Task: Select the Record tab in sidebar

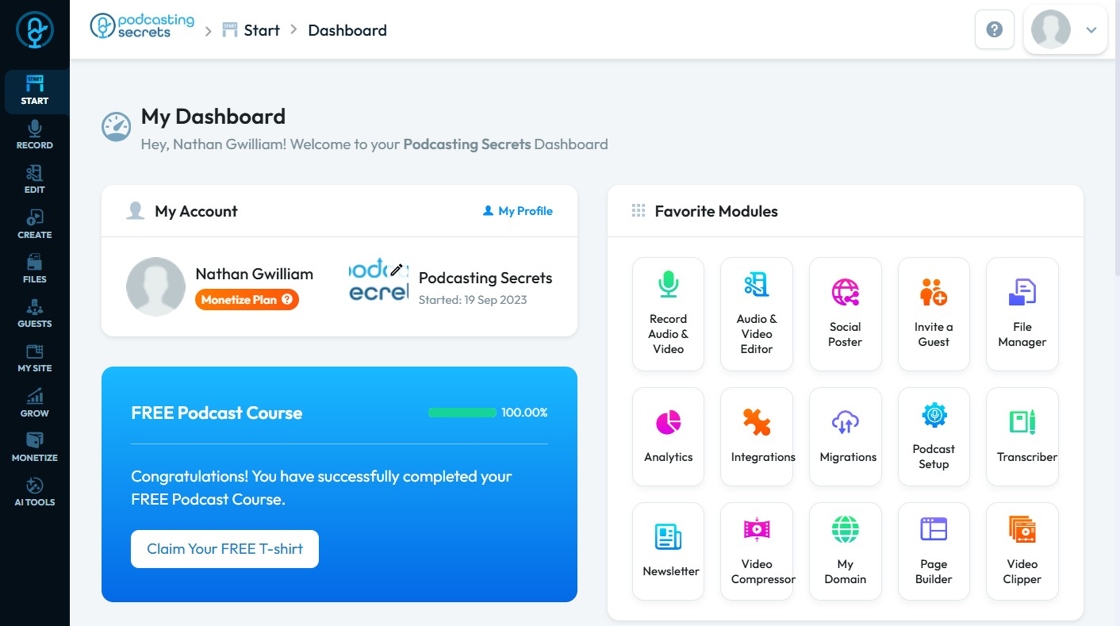Action: coord(34,134)
